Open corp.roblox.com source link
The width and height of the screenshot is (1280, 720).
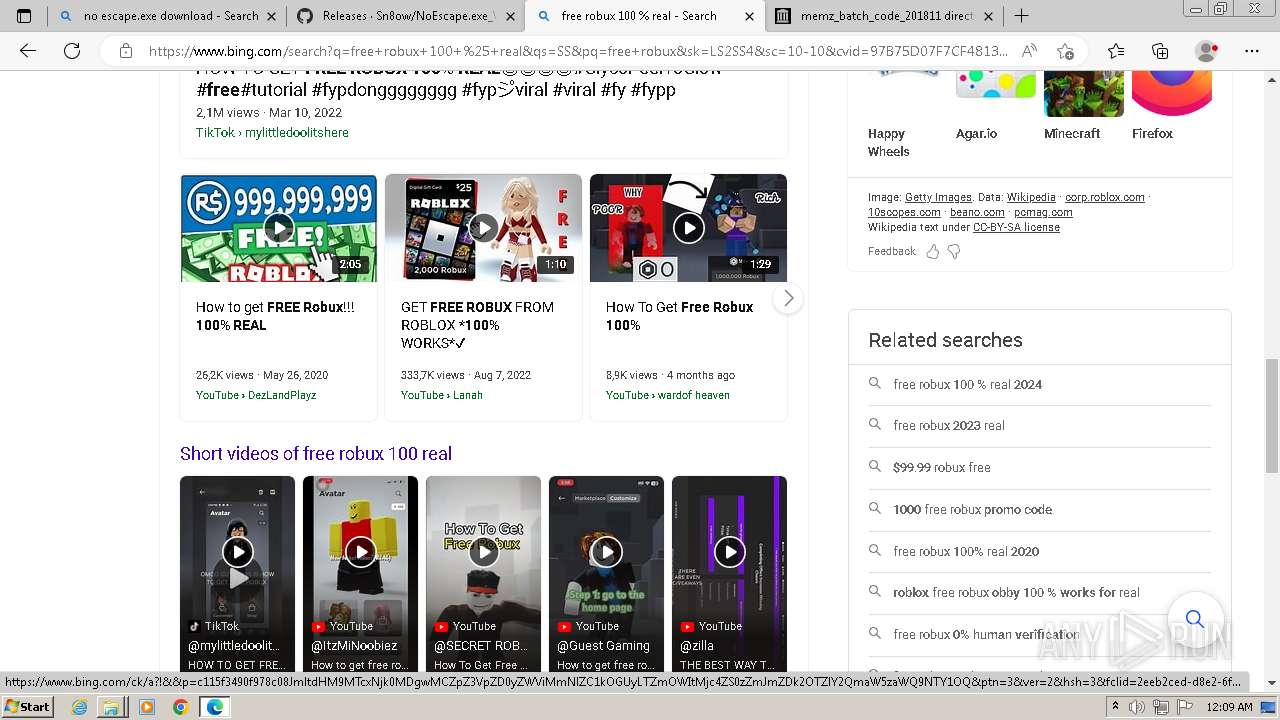[x=1105, y=198]
